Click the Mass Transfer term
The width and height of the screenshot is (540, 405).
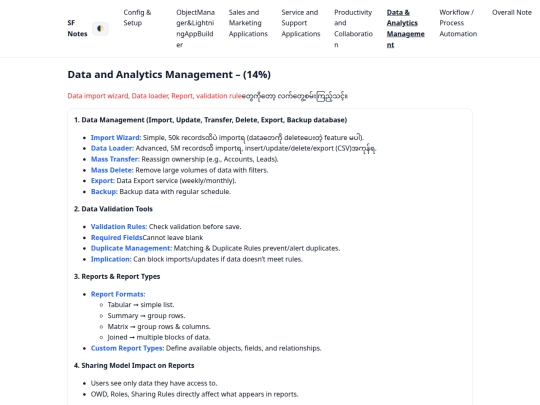115,159
